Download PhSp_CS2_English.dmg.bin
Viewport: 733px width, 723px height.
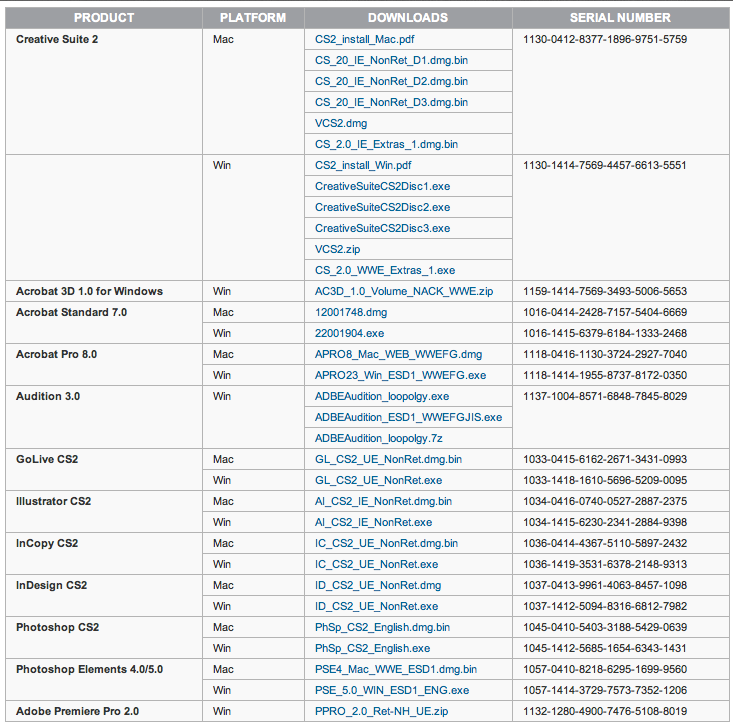[382, 628]
